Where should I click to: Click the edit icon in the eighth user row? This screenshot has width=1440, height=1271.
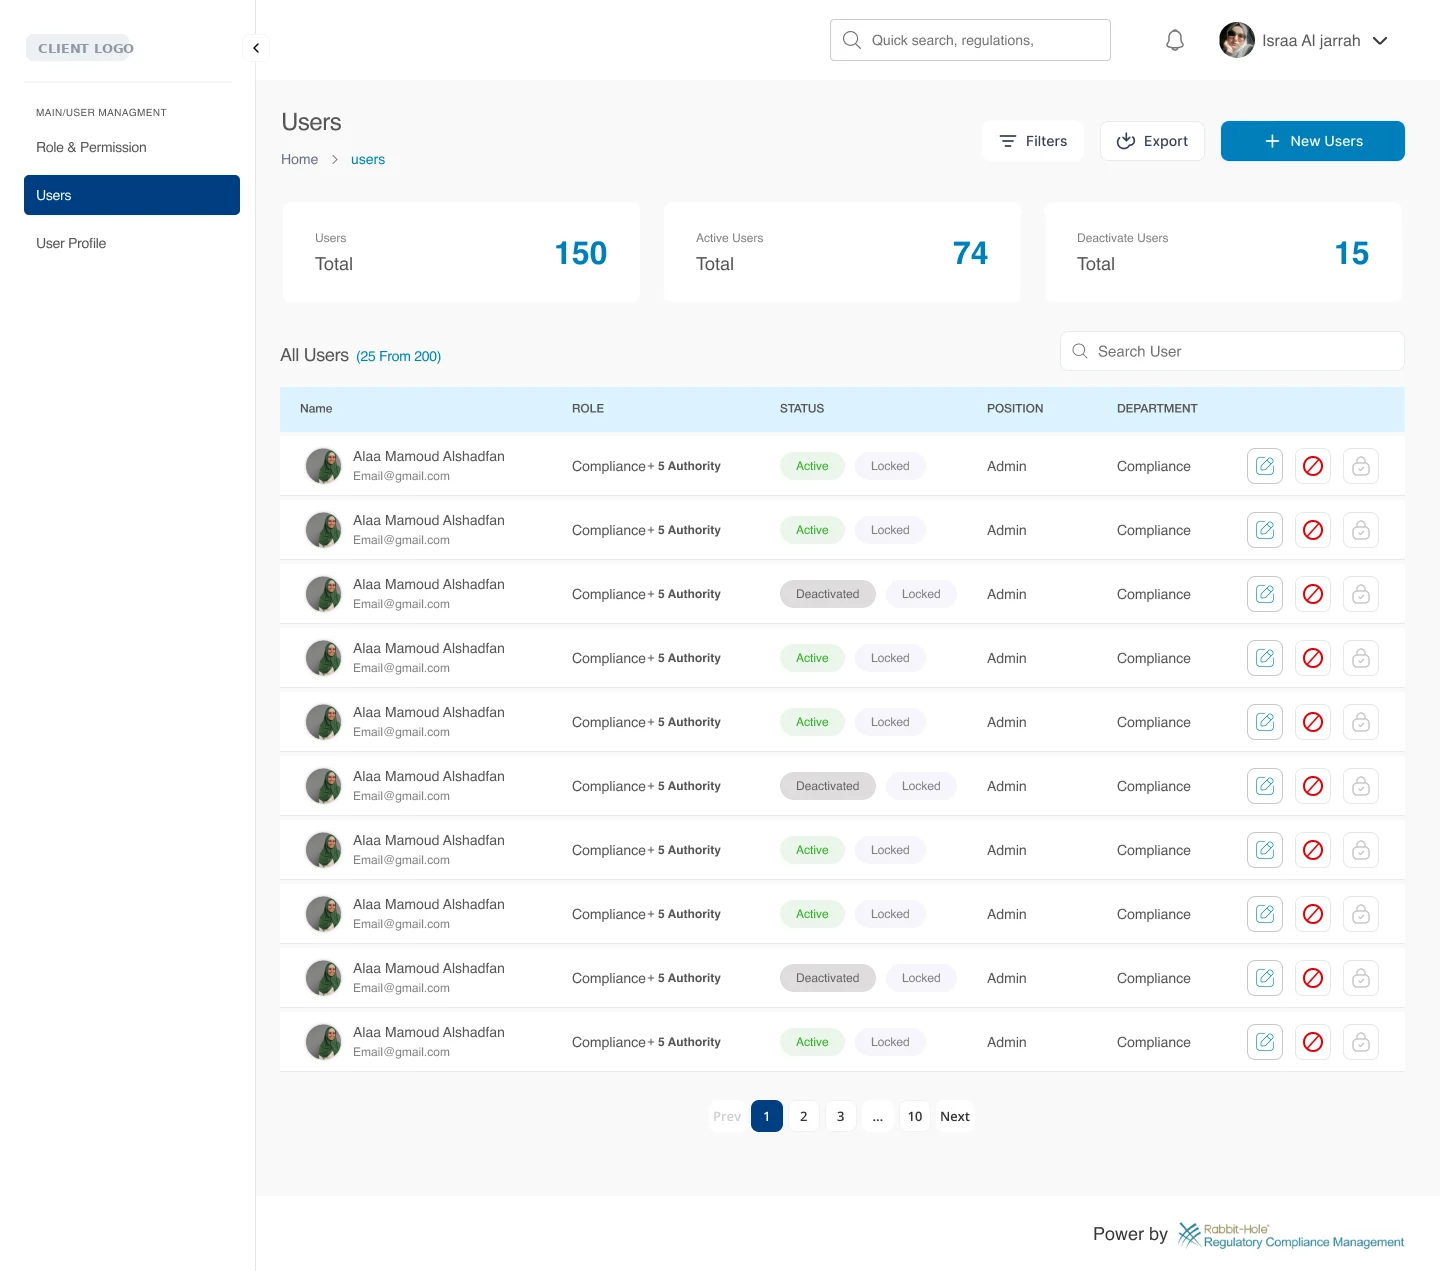click(1265, 914)
